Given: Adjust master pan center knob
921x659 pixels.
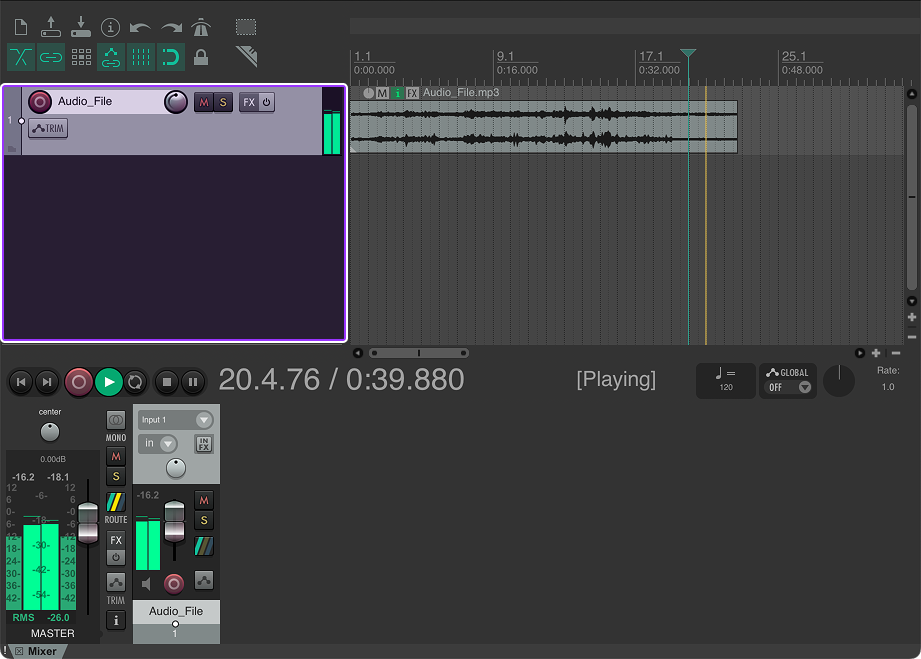Looking at the screenshot, I should click(50, 432).
